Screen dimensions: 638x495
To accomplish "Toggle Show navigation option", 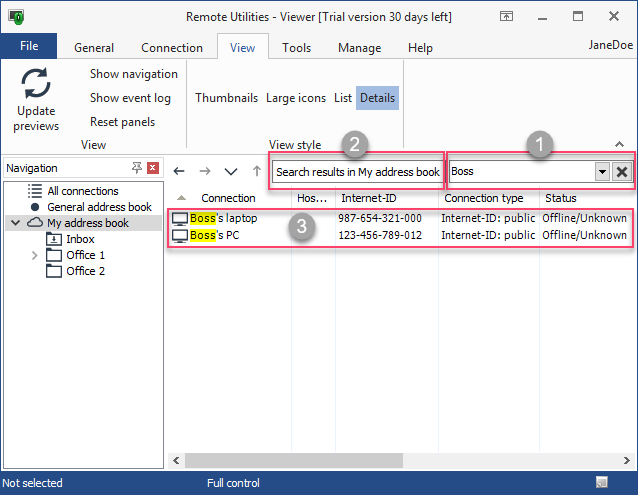I will click(133, 74).
